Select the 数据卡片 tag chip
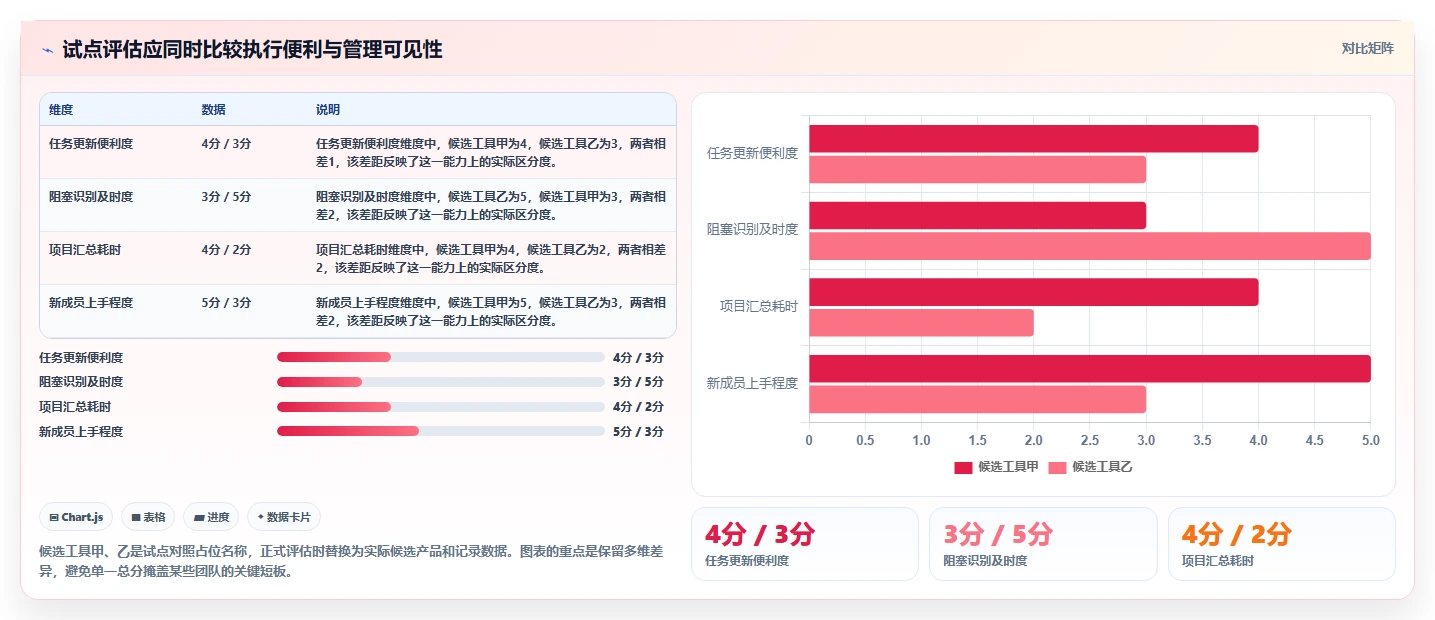Viewport: 1435px width, 620px height. 284,517
